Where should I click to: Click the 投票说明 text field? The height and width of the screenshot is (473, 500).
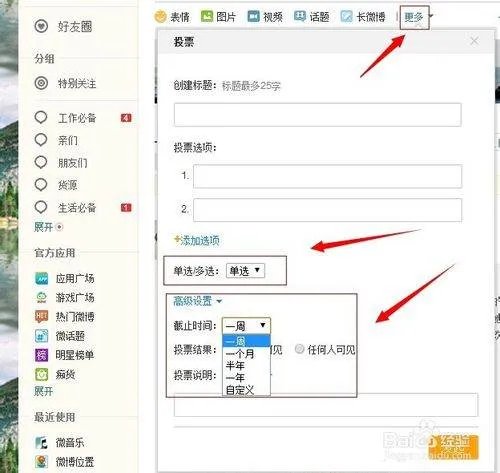coord(326,405)
